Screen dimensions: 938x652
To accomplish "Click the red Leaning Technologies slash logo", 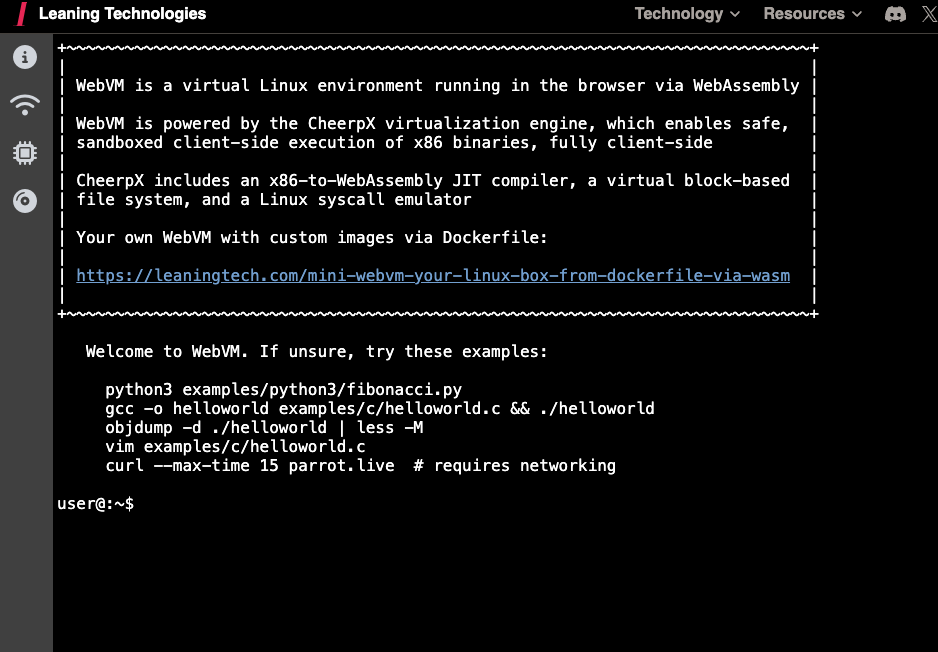I will 21,14.
